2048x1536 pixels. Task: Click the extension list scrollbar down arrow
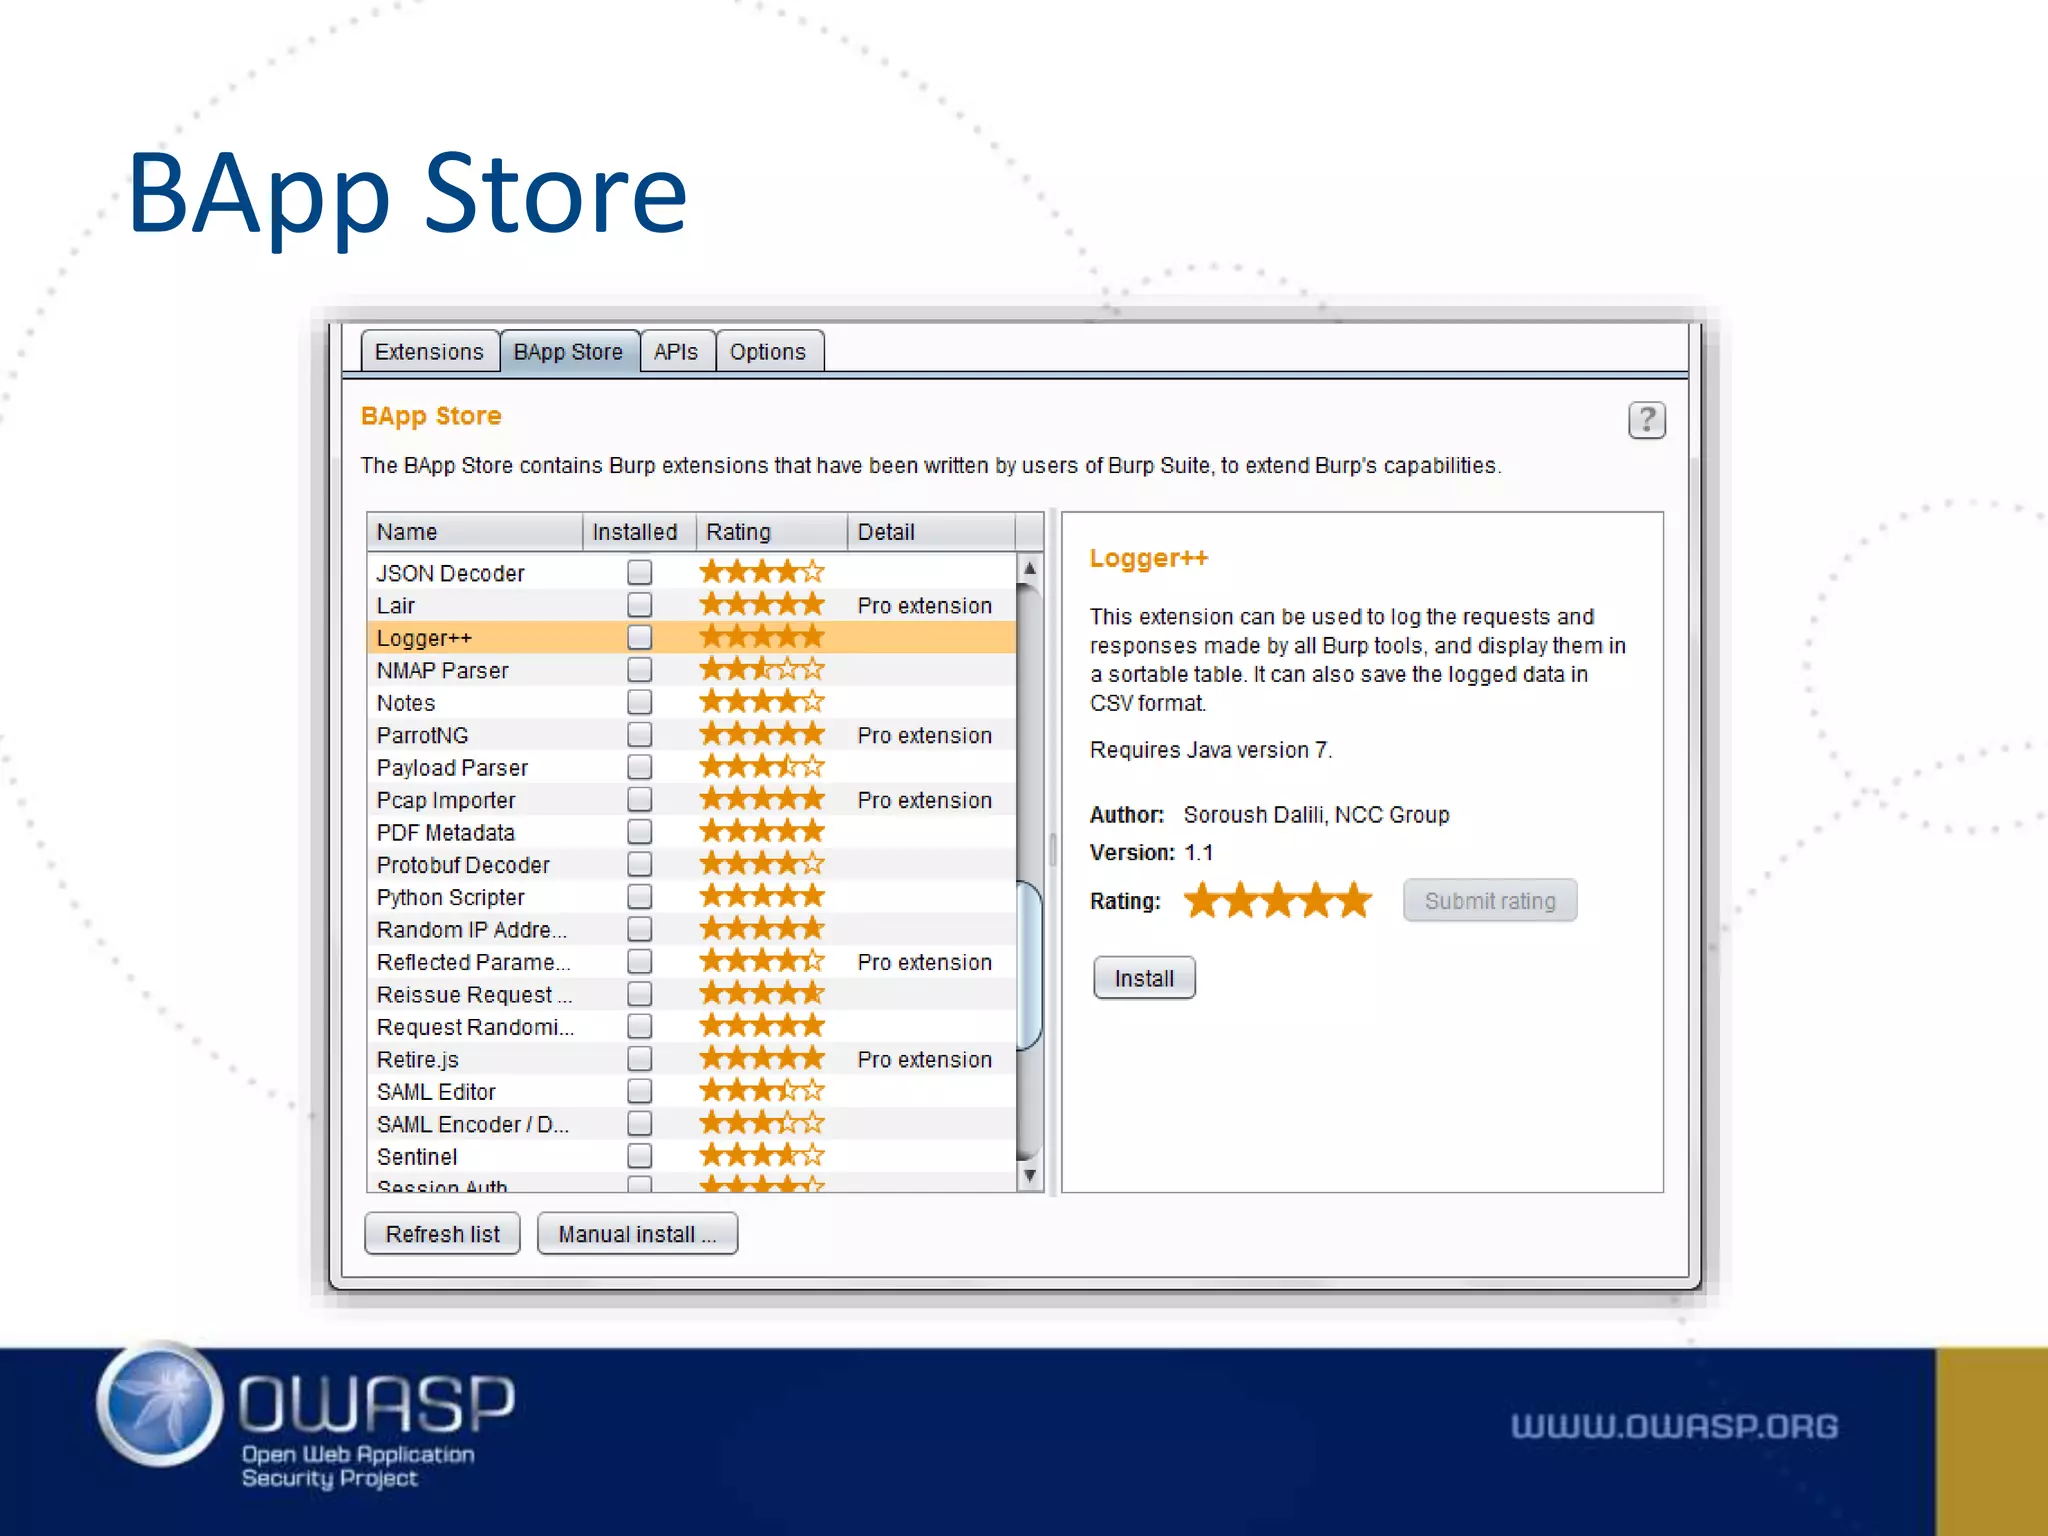pyautogui.click(x=1029, y=1176)
